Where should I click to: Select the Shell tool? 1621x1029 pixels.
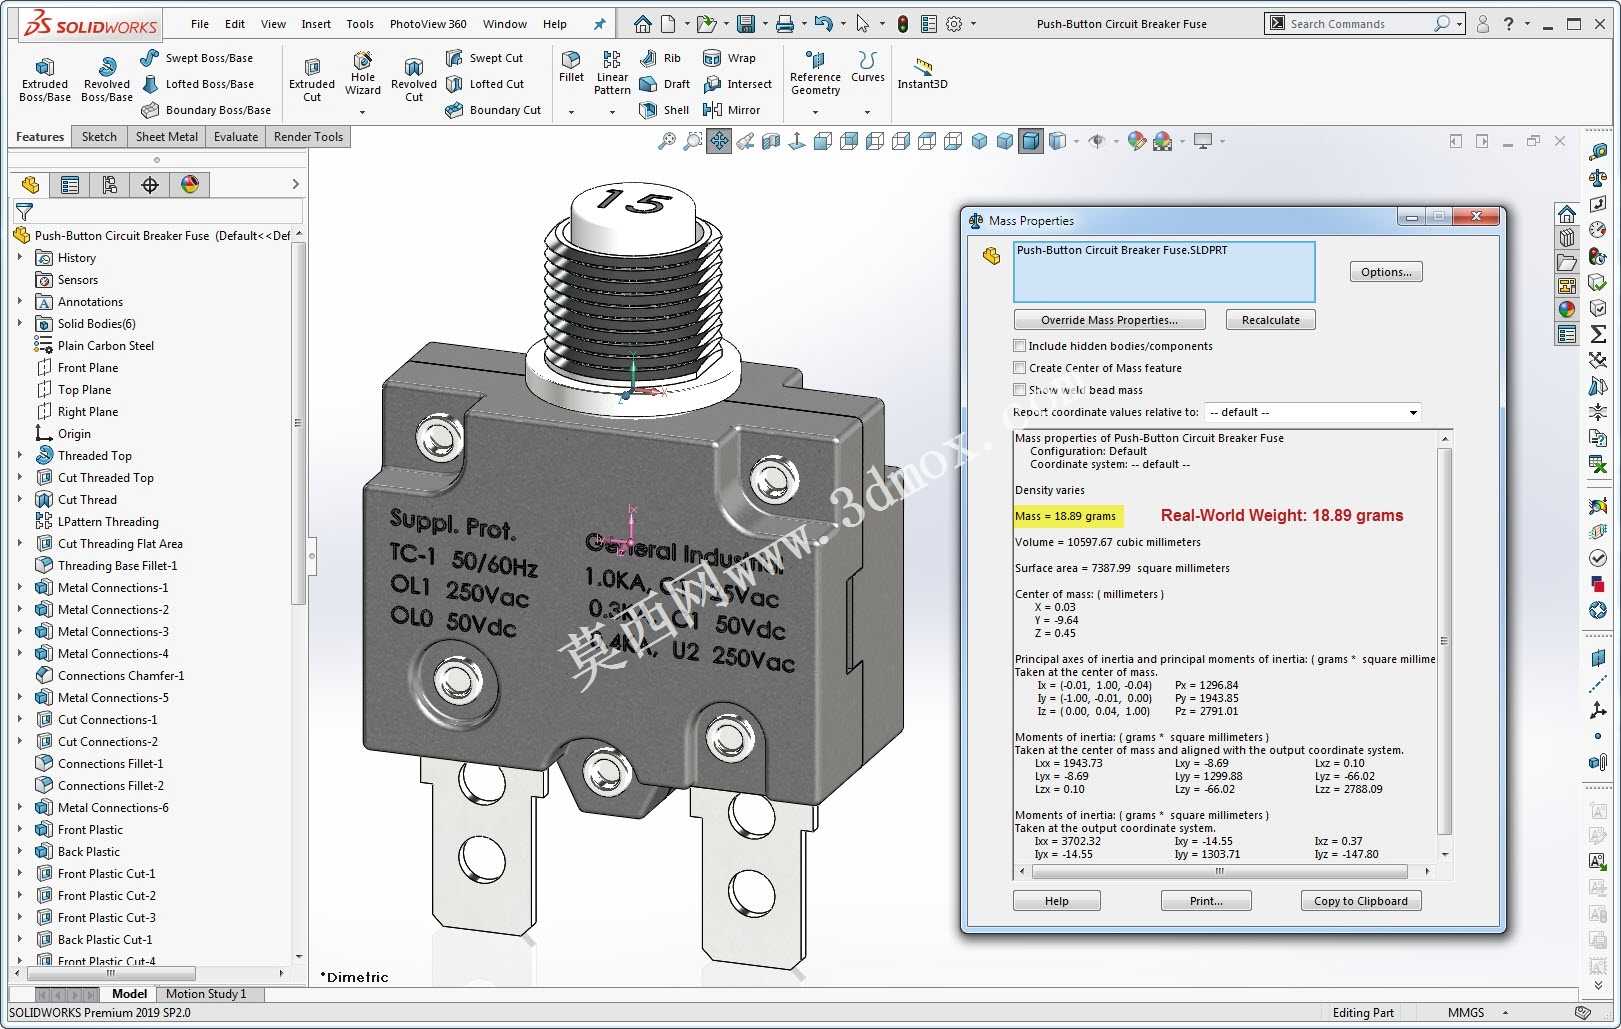coord(665,110)
